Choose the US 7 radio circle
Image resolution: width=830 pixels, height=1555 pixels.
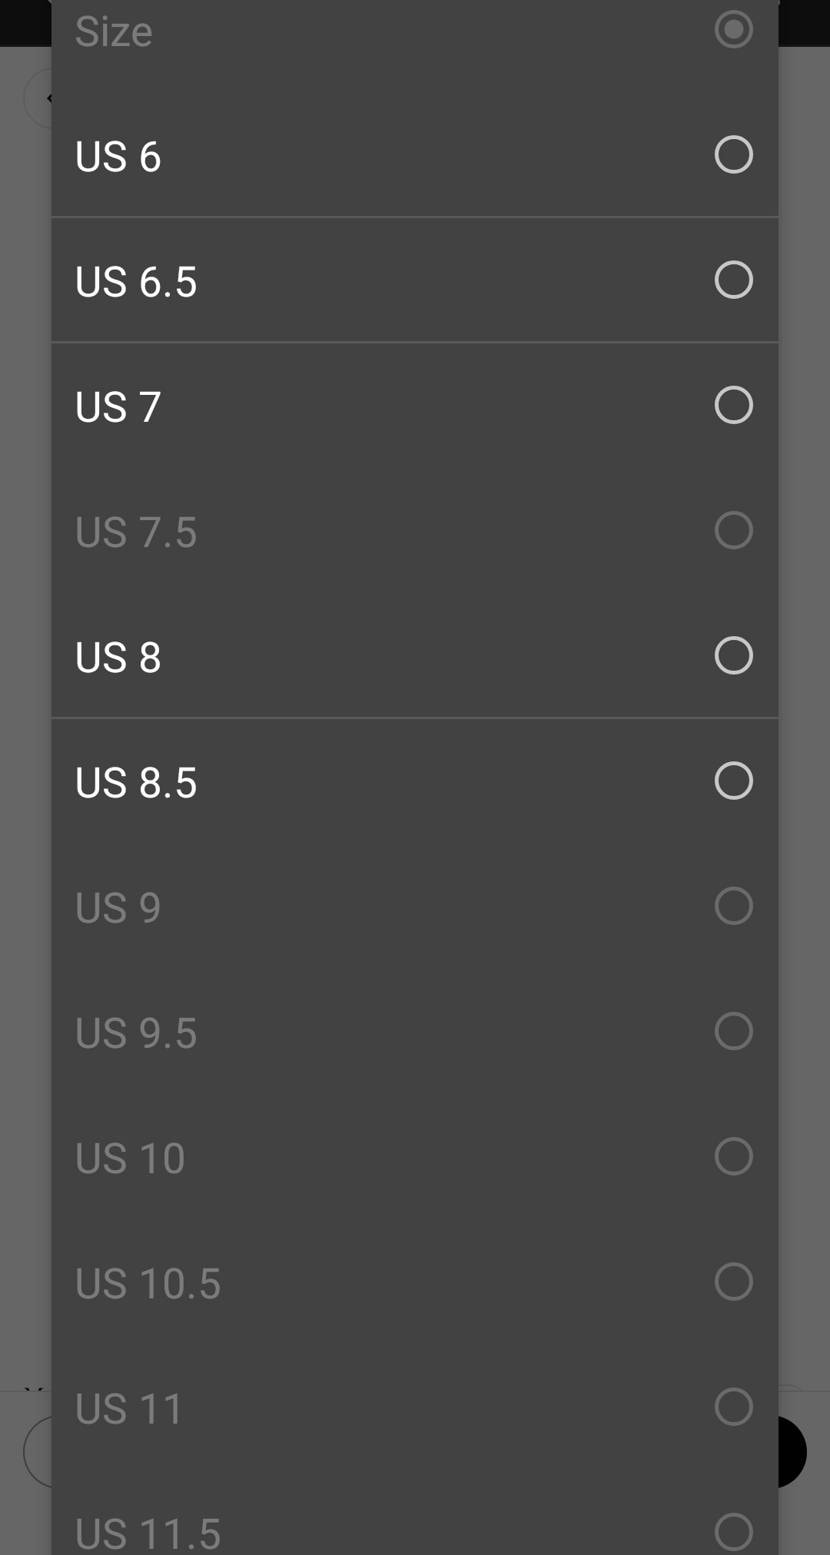click(733, 405)
